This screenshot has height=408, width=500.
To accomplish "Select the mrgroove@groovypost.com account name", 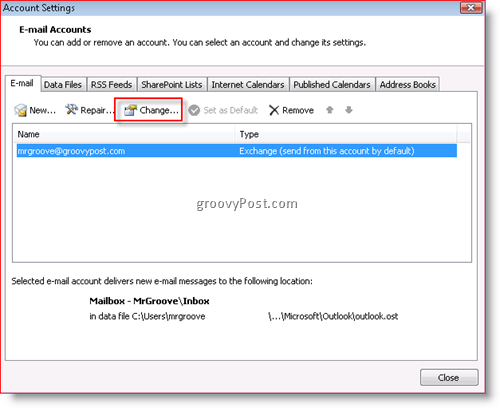I will coord(71,151).
